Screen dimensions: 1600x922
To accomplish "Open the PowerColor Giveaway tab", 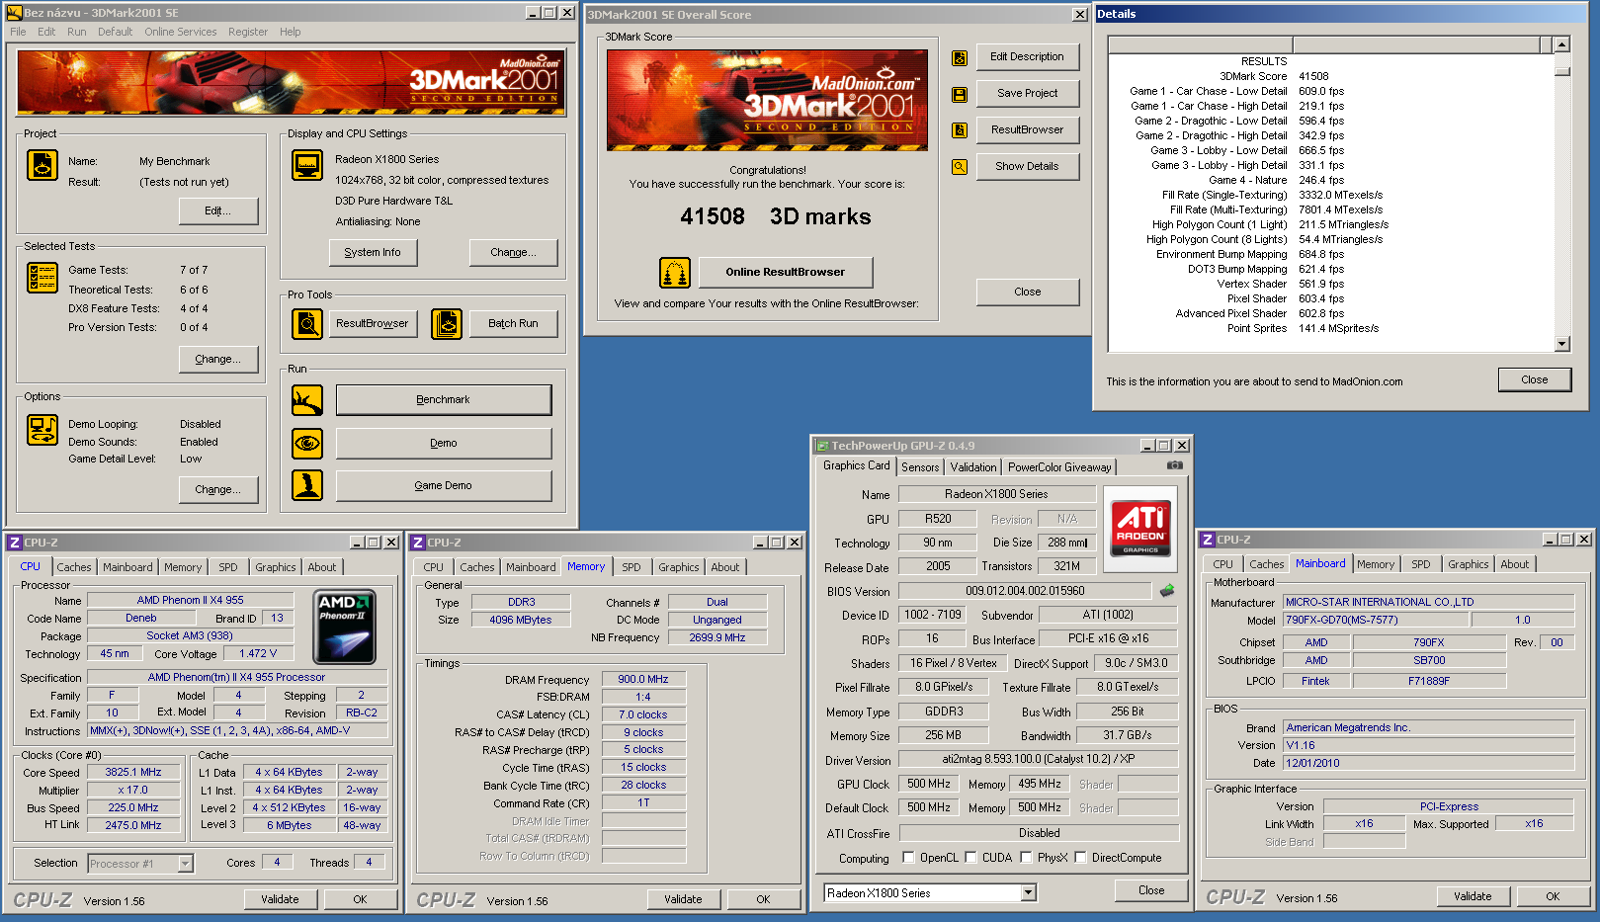I will point(1059,467).
